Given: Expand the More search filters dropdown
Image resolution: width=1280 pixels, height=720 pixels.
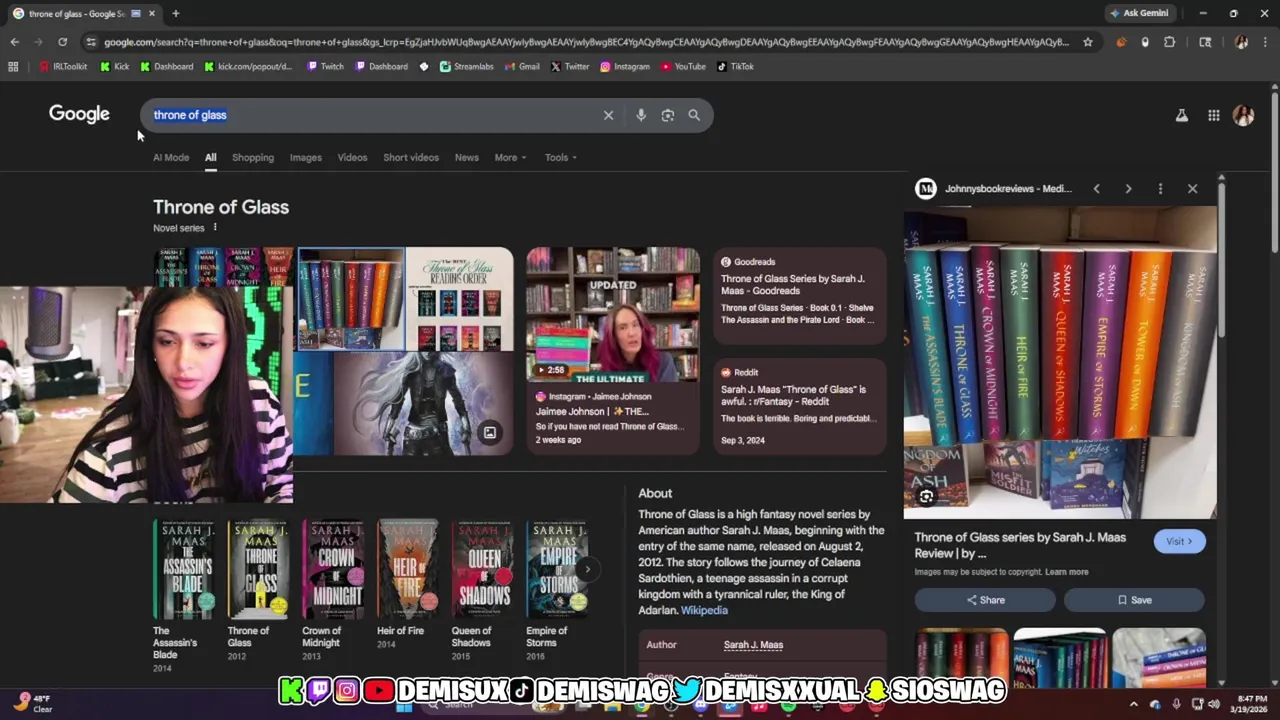Looking at the screenshot, I should pyautogui.click(x=510, y=157).
